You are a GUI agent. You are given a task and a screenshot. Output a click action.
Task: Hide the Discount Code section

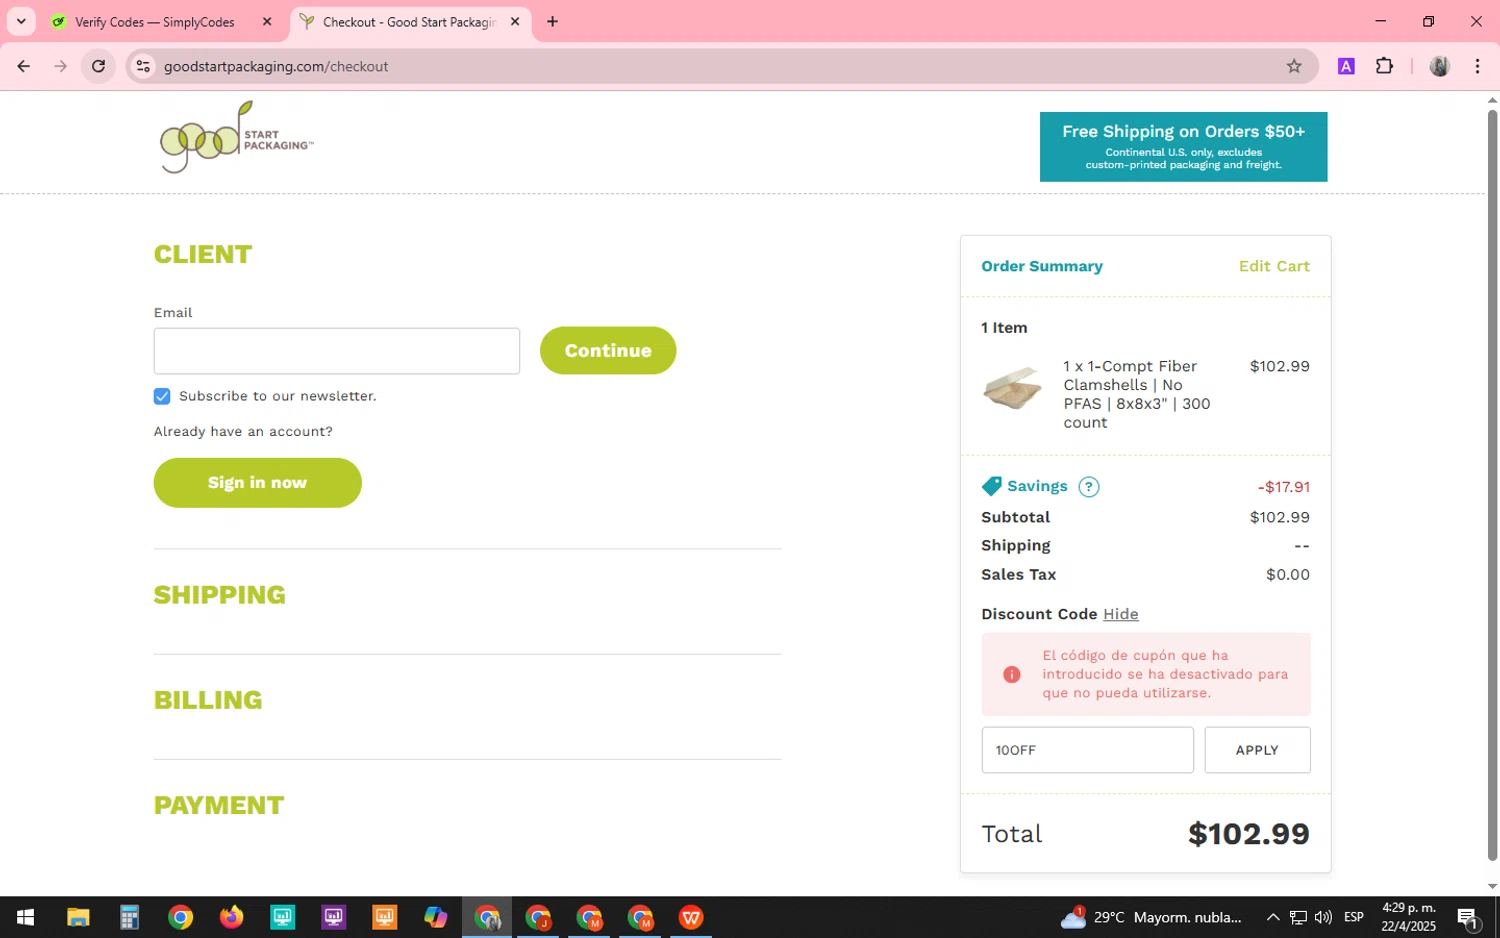1120,614
